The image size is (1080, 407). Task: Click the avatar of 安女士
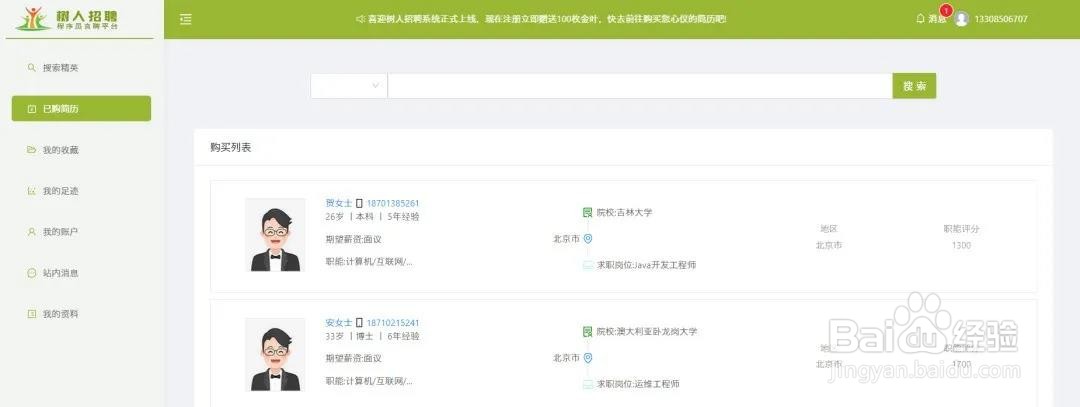pyautogui.click(x=276, y=355)
